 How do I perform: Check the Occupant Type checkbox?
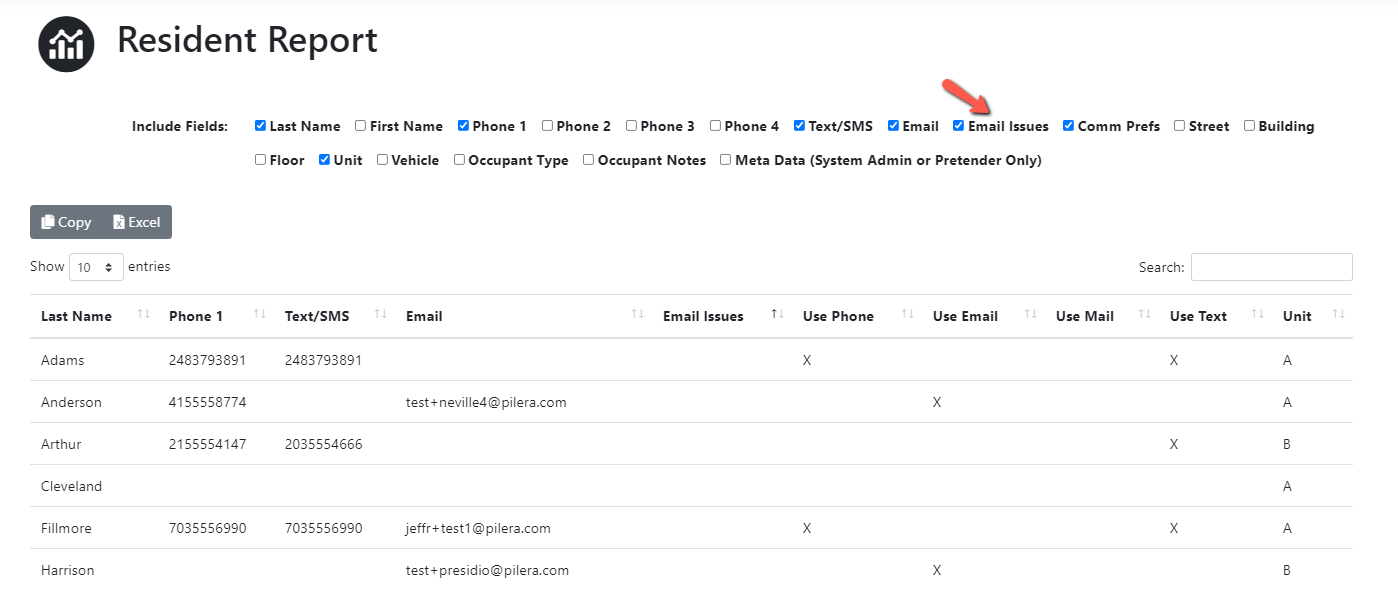click(x=459, y=160)
